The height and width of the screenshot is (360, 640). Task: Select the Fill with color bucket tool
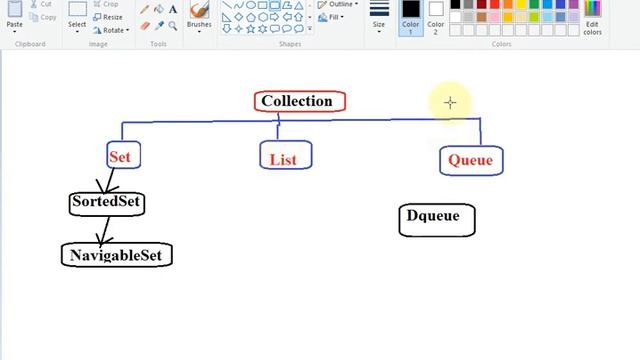pos(159,9)
